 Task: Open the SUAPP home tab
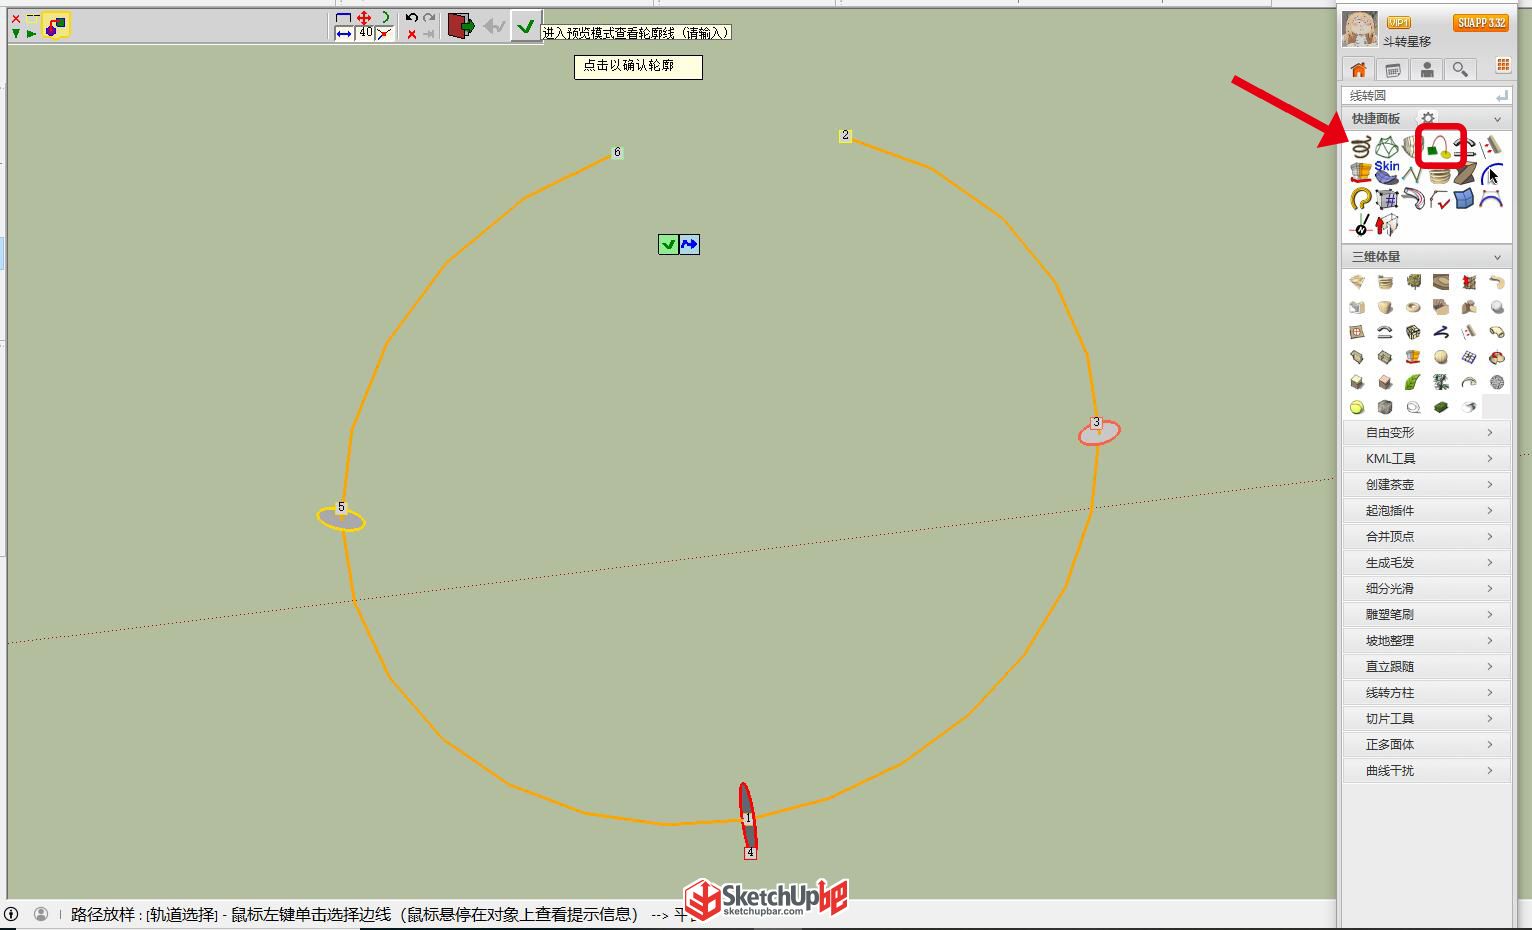[1358, 69]
